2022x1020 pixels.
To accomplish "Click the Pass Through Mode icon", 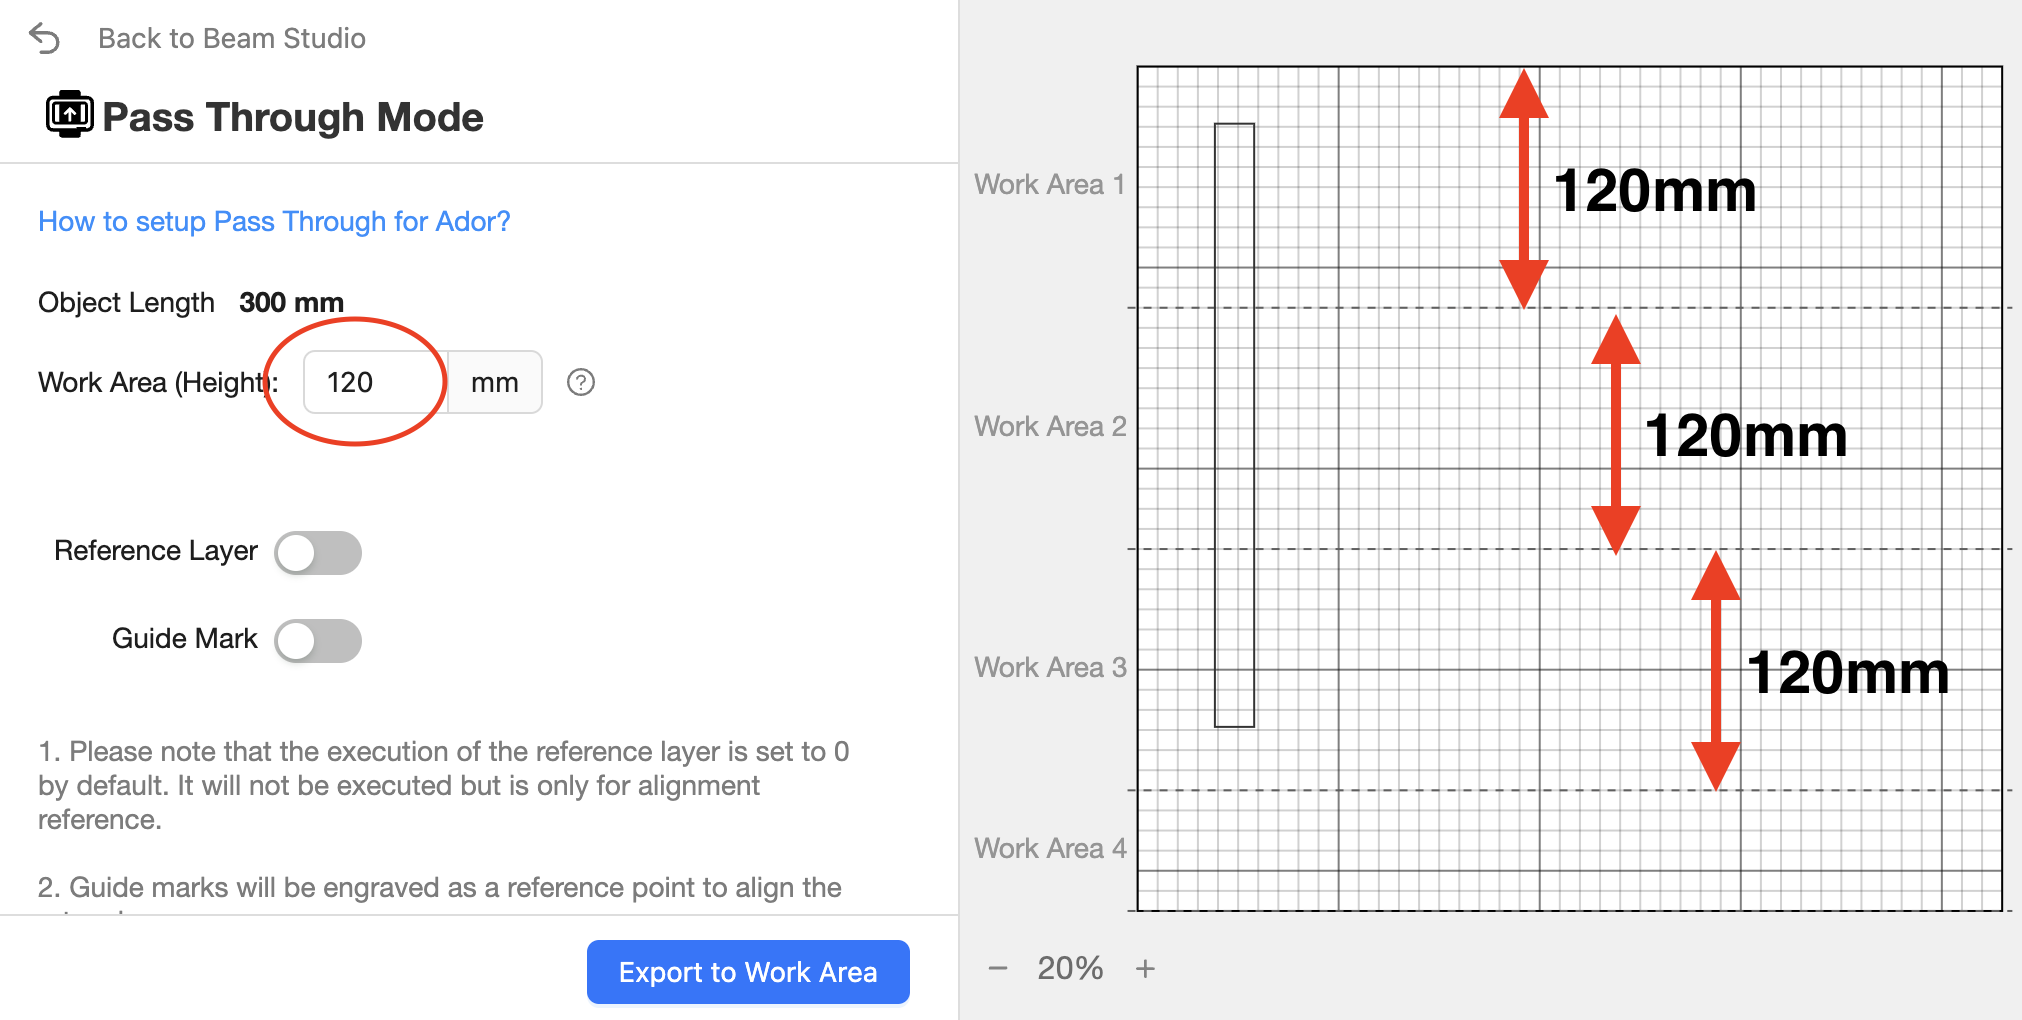I will click(69, 114).
